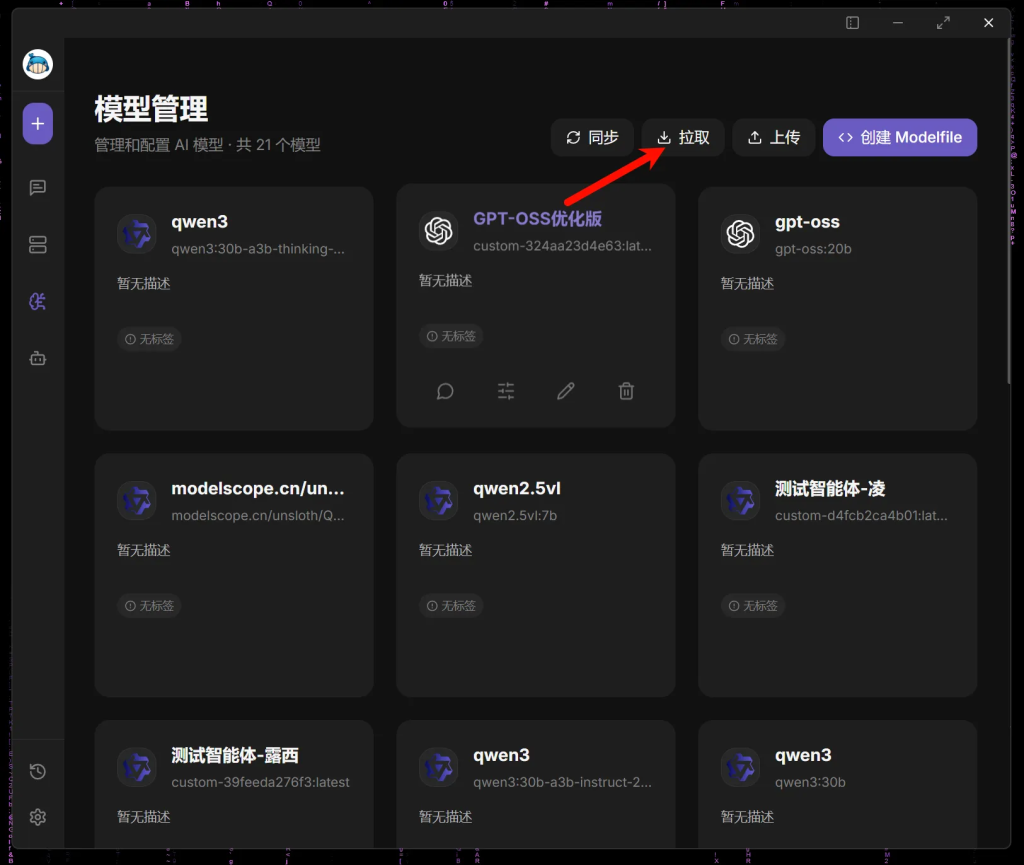Viewport: 1024px width, 865px height.
Task: Select the model management brain icon
Action: tap(38, 302)
